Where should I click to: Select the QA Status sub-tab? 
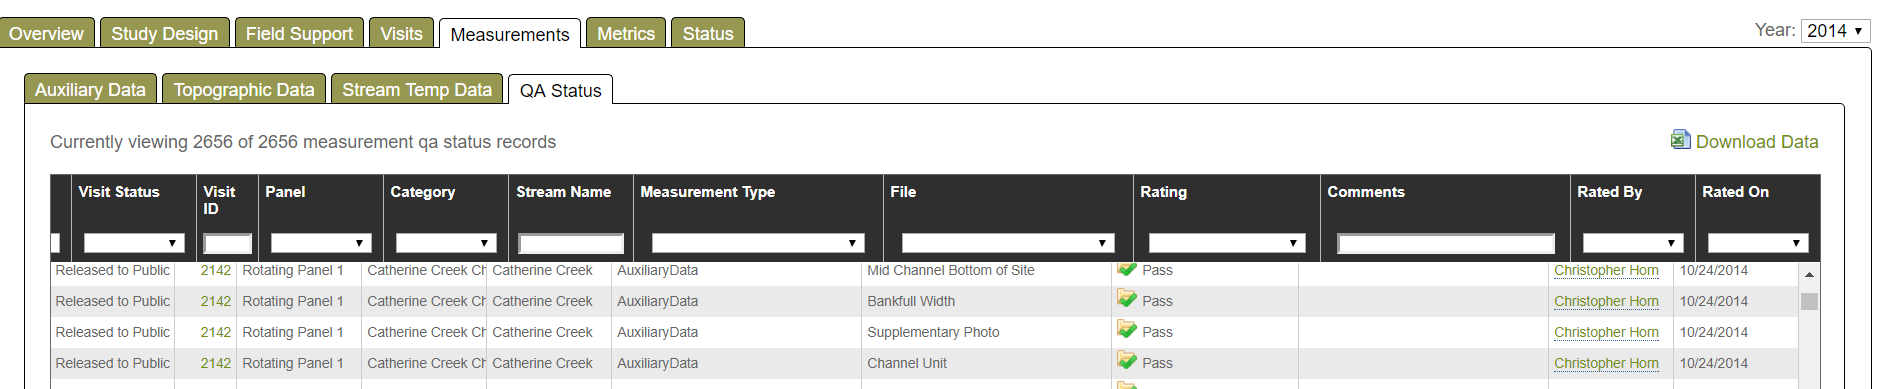(560, 90)
